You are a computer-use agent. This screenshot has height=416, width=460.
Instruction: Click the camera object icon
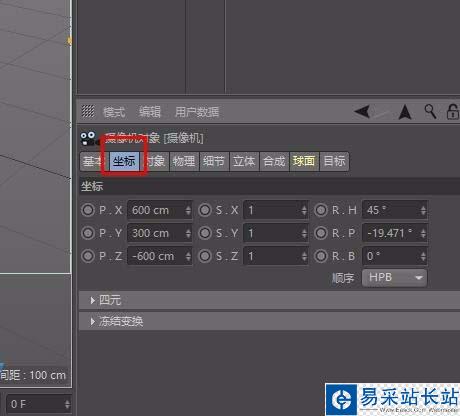[89, 138]
